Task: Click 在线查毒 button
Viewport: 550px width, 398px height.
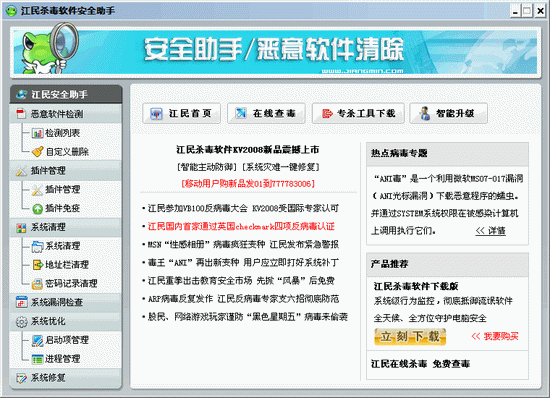Action: (266, 113)
